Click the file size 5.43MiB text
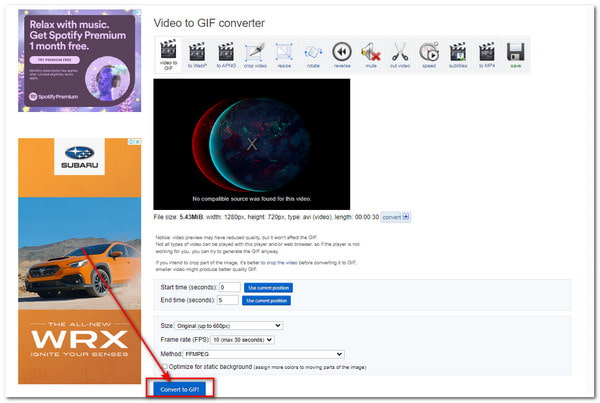Viewport: 600px width, 403px height. (x=191, y=217)
